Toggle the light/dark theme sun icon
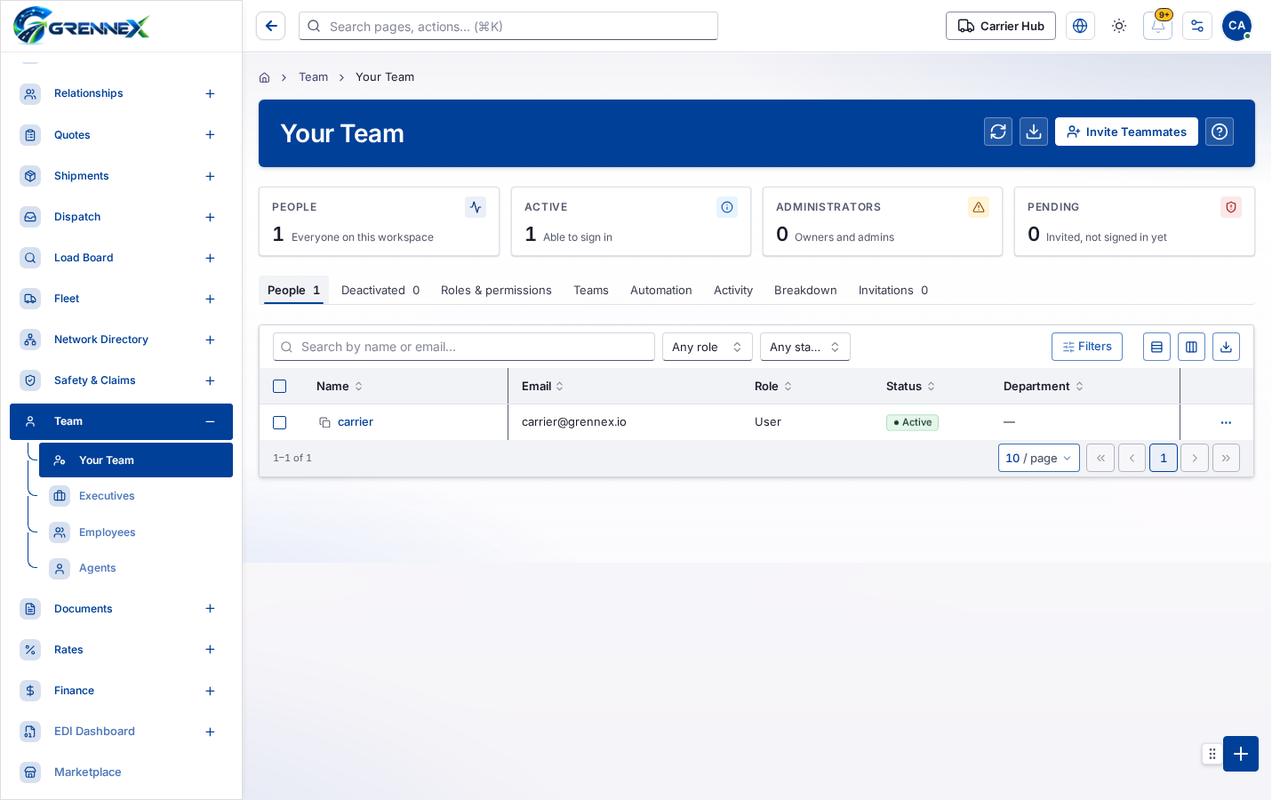 point(1119,26)
